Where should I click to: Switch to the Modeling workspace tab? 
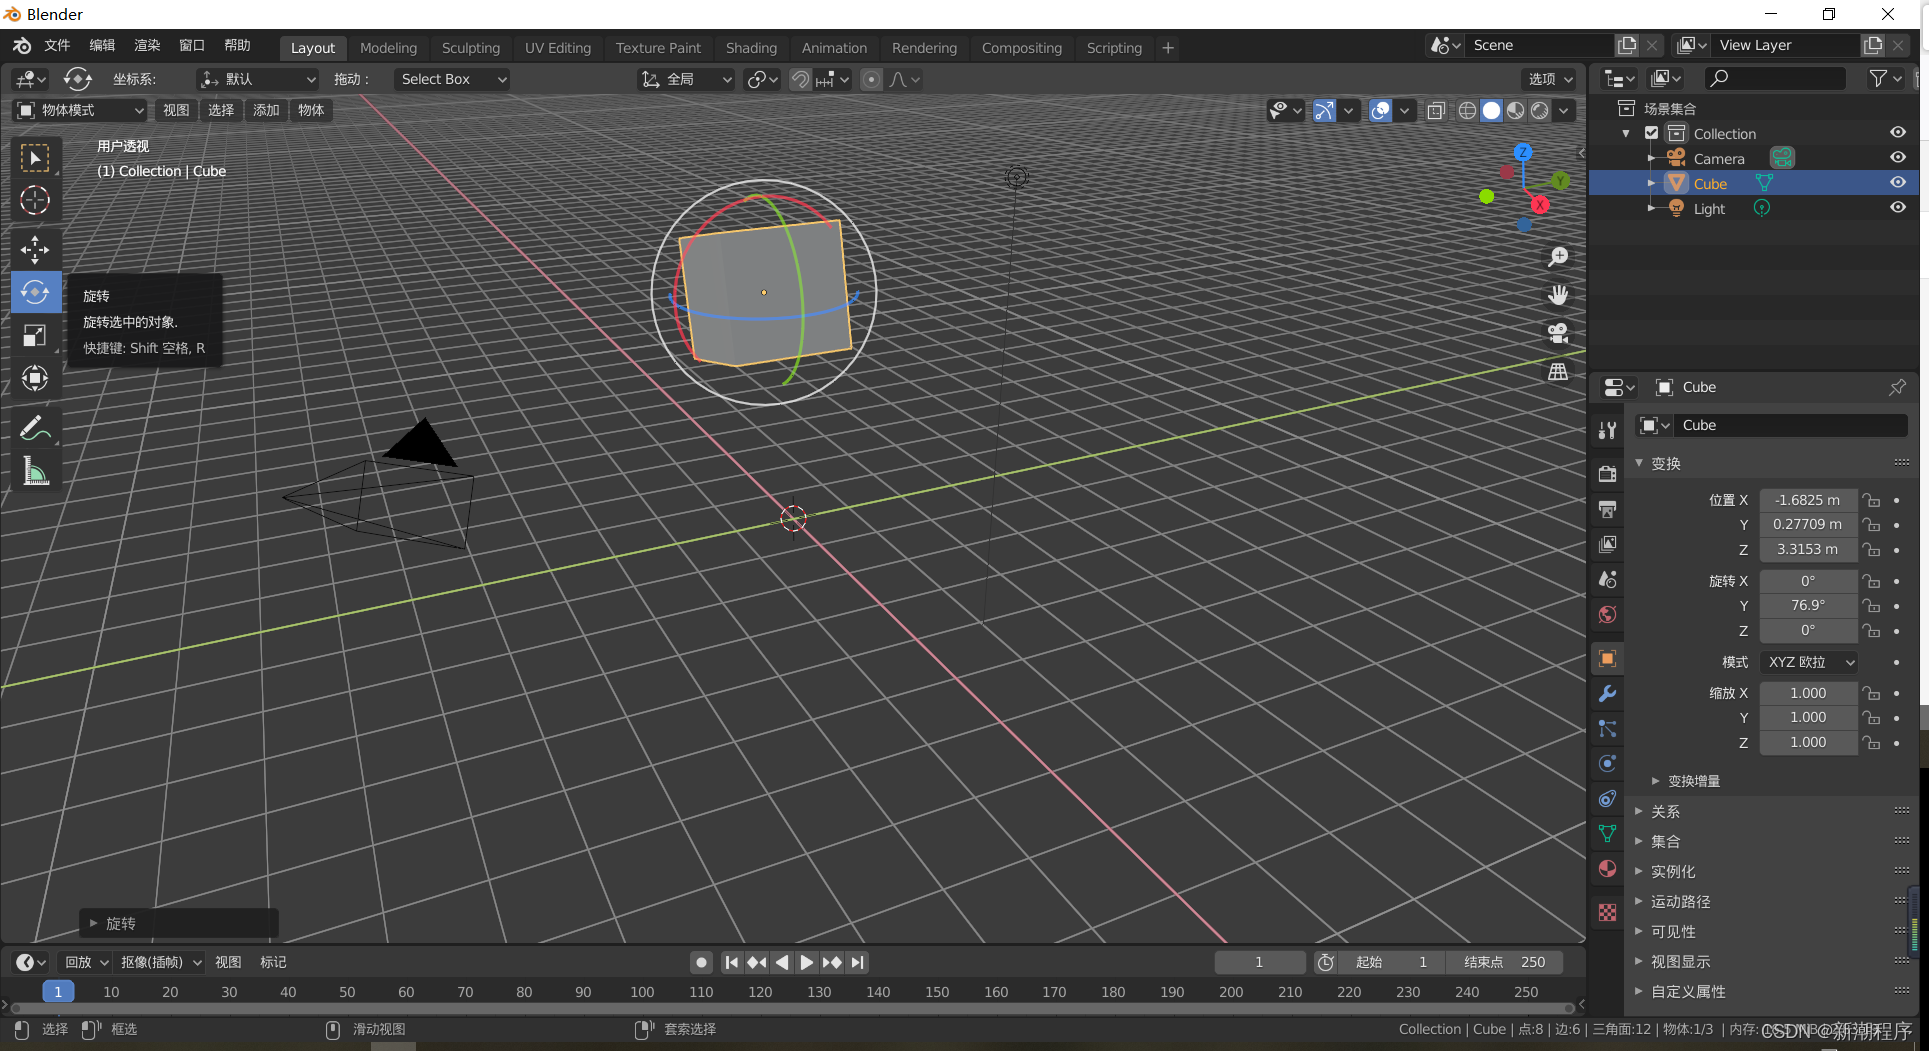[x=388, y=48]
